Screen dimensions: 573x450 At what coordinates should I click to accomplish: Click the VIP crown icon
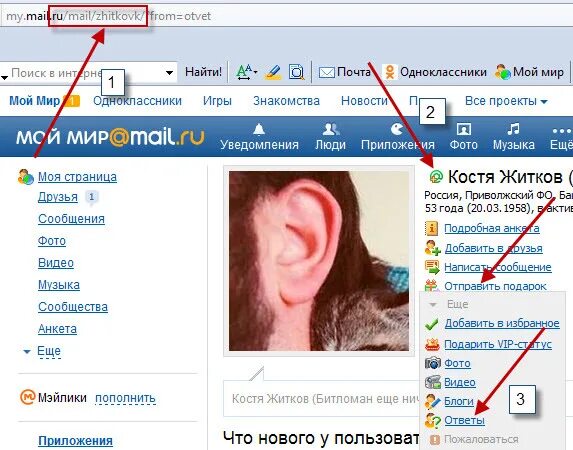432,344
